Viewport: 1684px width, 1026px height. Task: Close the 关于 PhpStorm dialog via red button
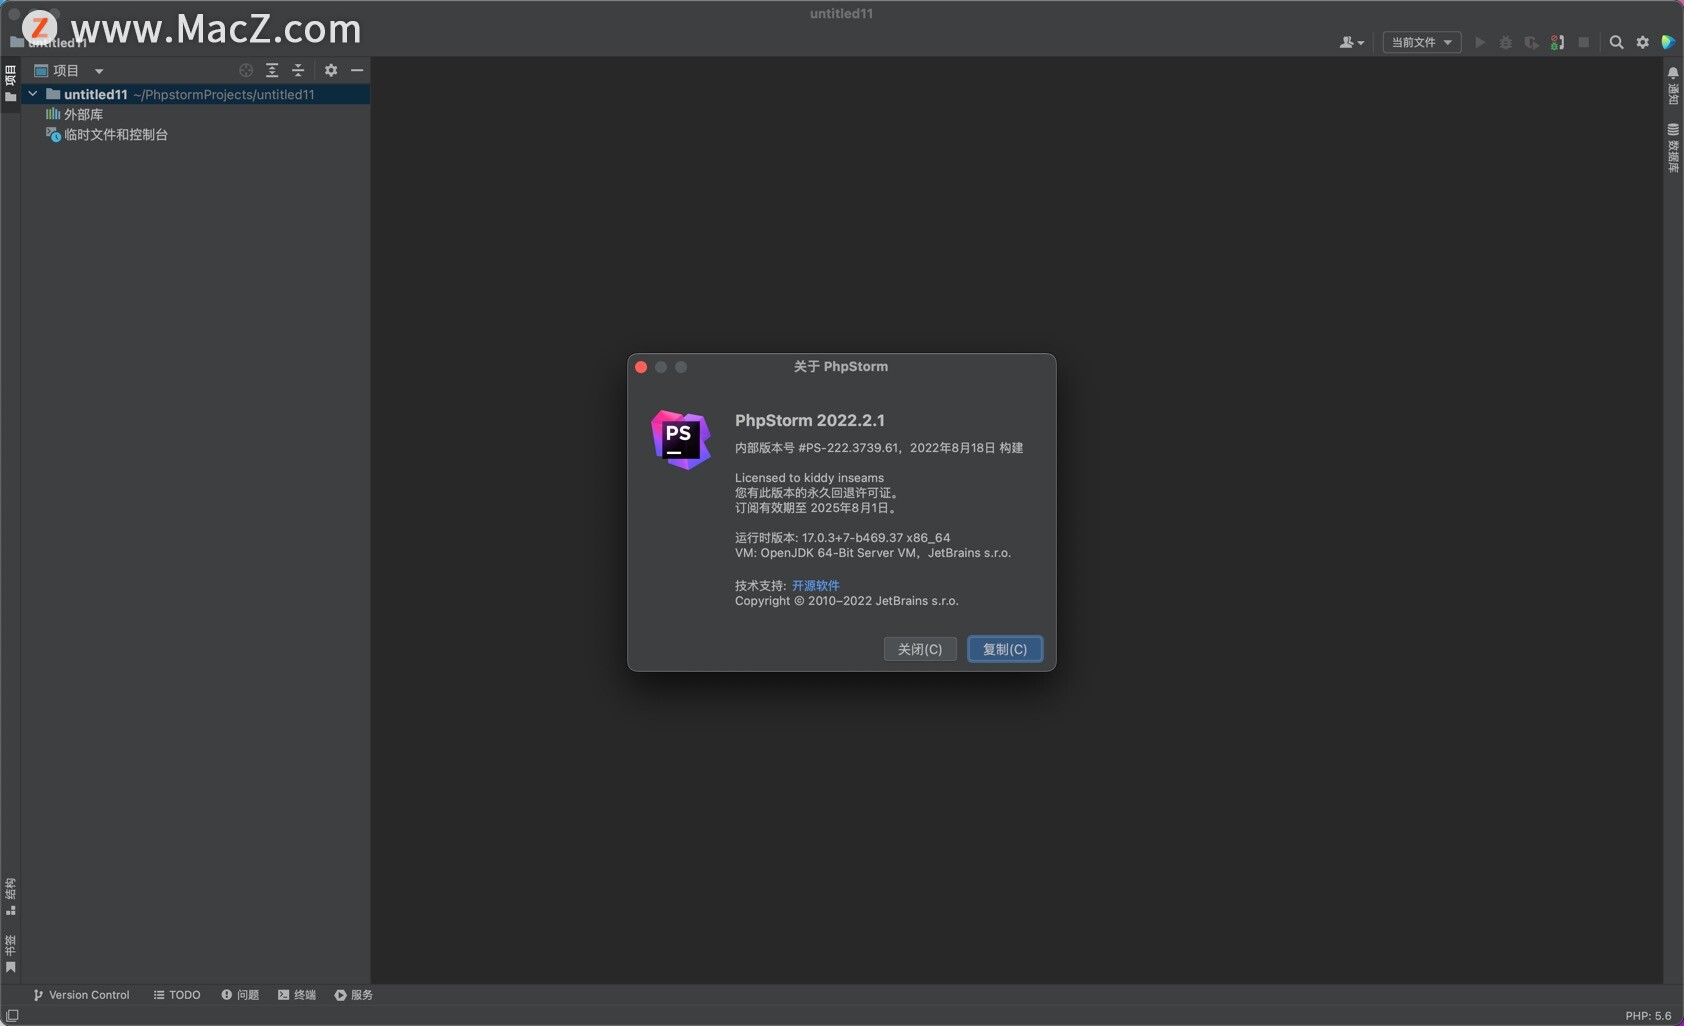click(x=641, y=367)
